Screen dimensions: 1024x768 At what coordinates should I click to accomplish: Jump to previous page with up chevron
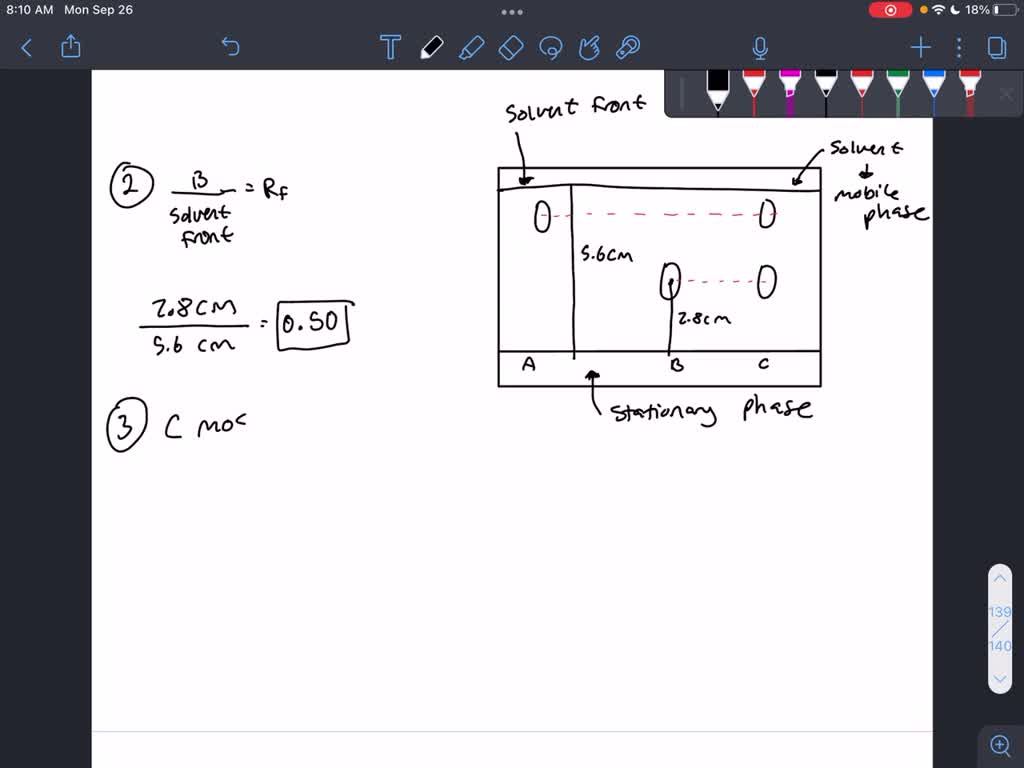point(1000,579)
